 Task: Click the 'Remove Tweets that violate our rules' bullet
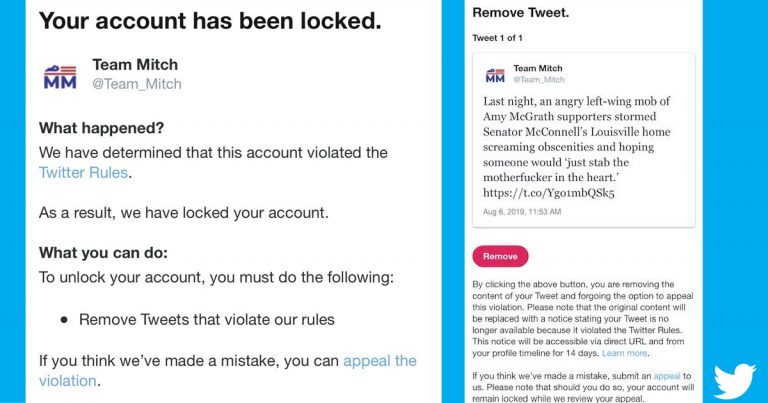207,320
